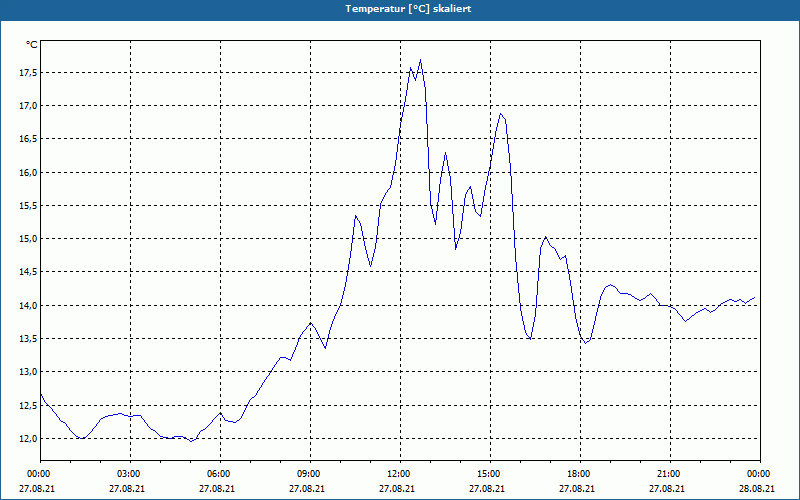The width and height of the screenshot is (800, 500).
Task: Click the 12,5 y-axis value
Action: (x=28, y=406)
